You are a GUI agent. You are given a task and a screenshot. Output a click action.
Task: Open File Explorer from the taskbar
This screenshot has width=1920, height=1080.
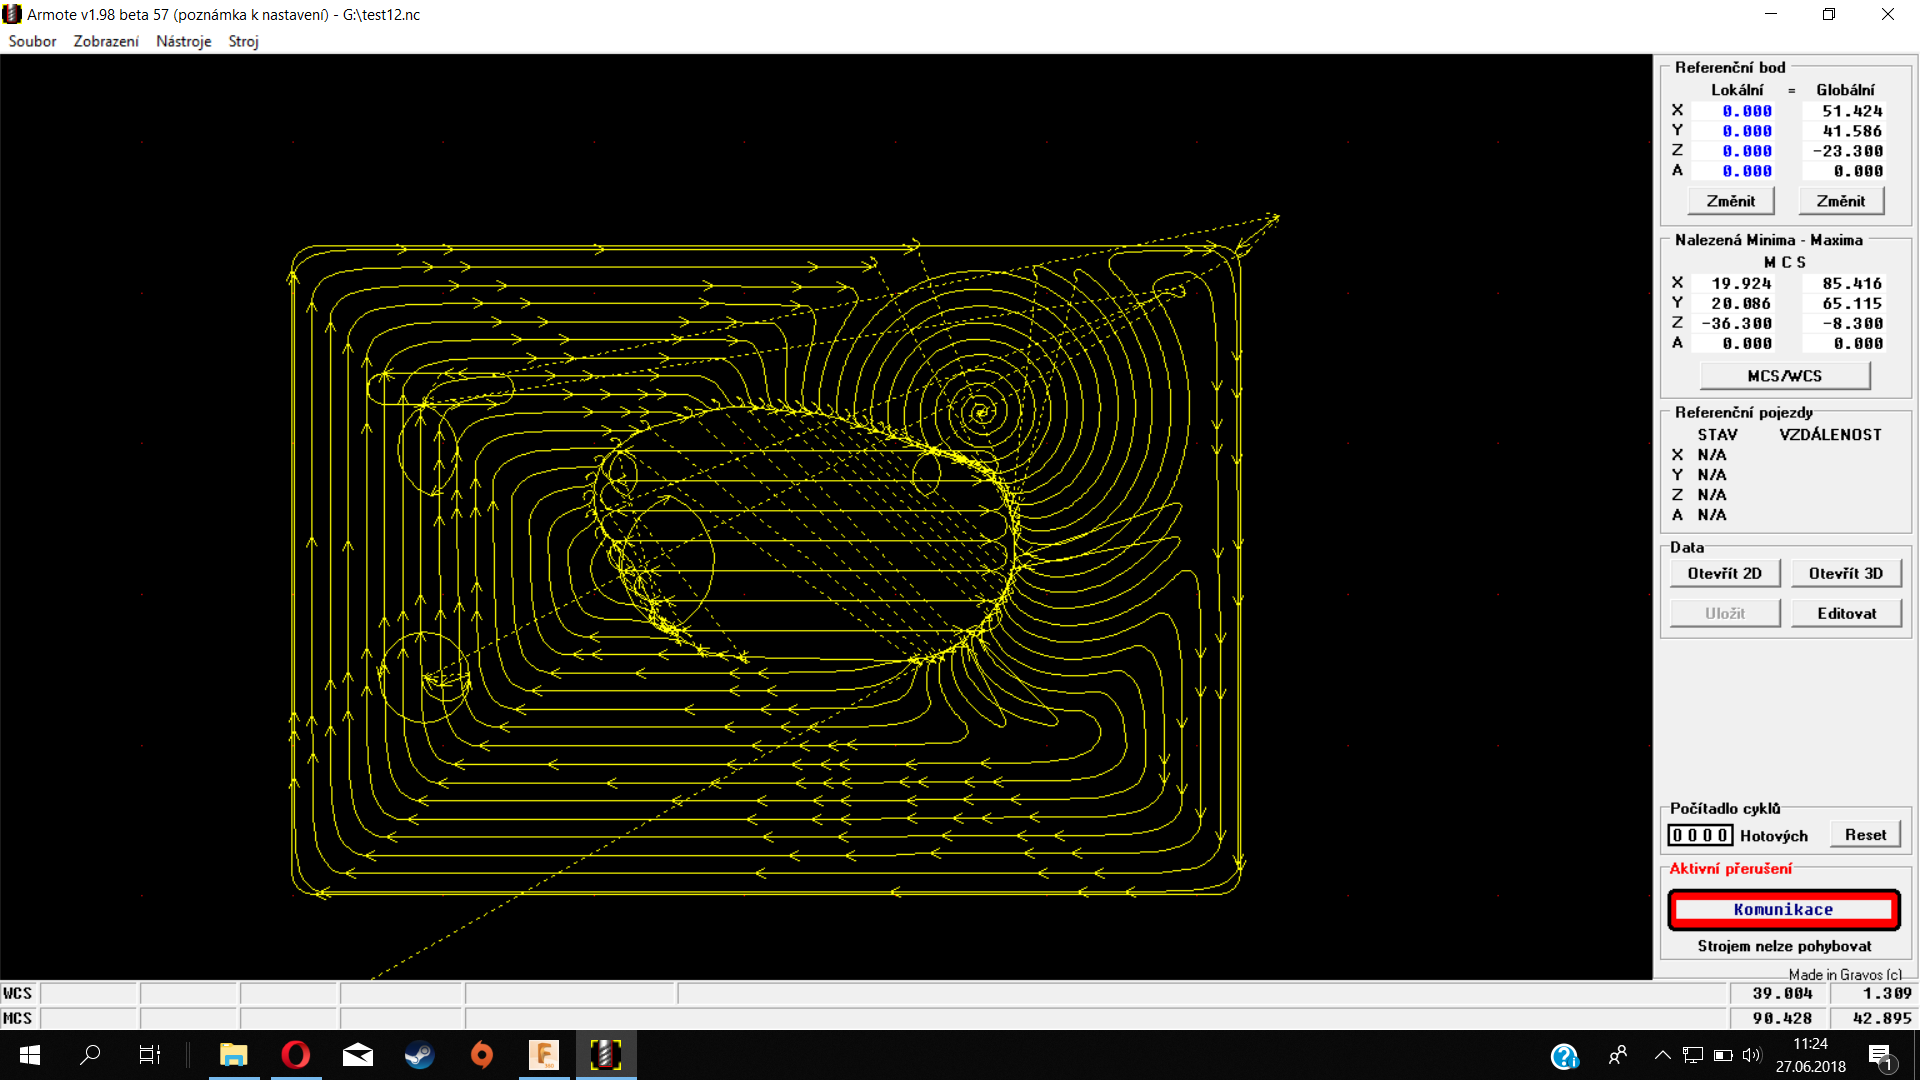(233, 1055)
